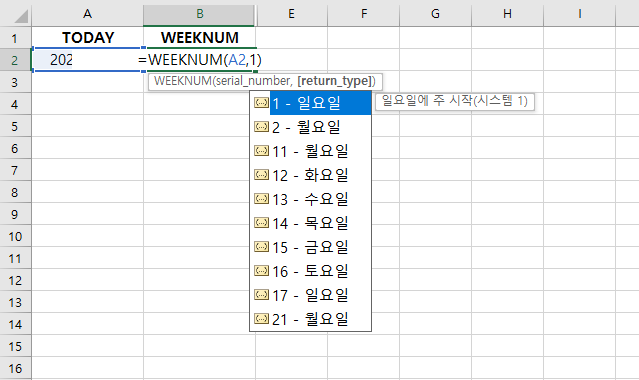Select row 10 header
Viewport: 639px width, 380px height.
coord(15,236)
